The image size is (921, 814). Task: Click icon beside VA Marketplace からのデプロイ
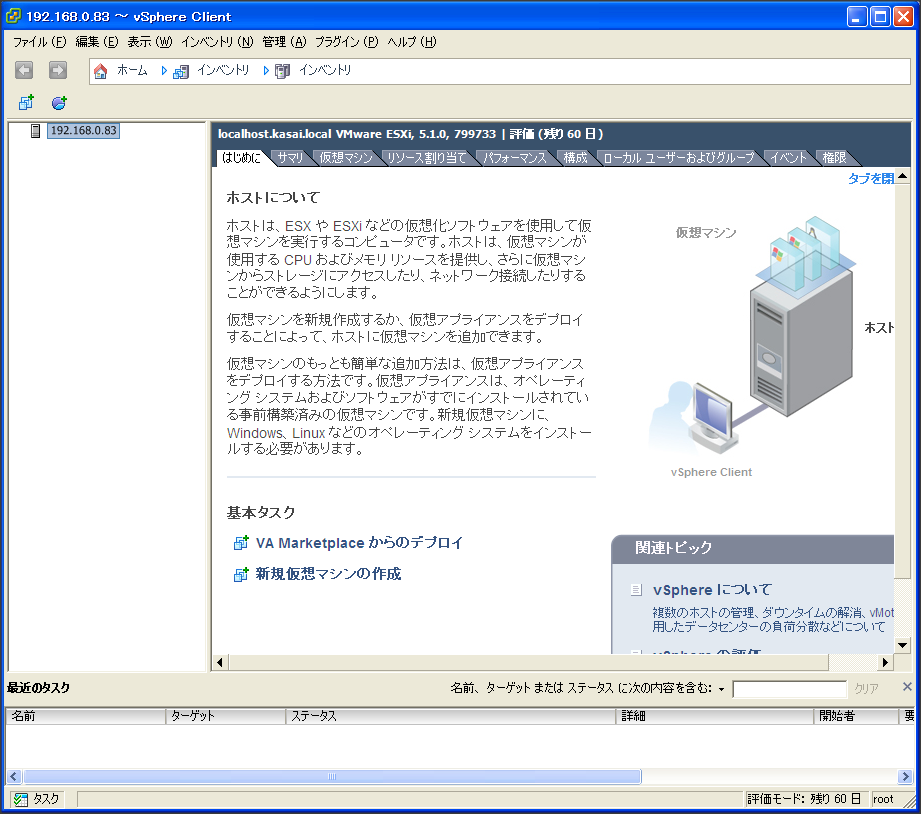tap(241, 543)
